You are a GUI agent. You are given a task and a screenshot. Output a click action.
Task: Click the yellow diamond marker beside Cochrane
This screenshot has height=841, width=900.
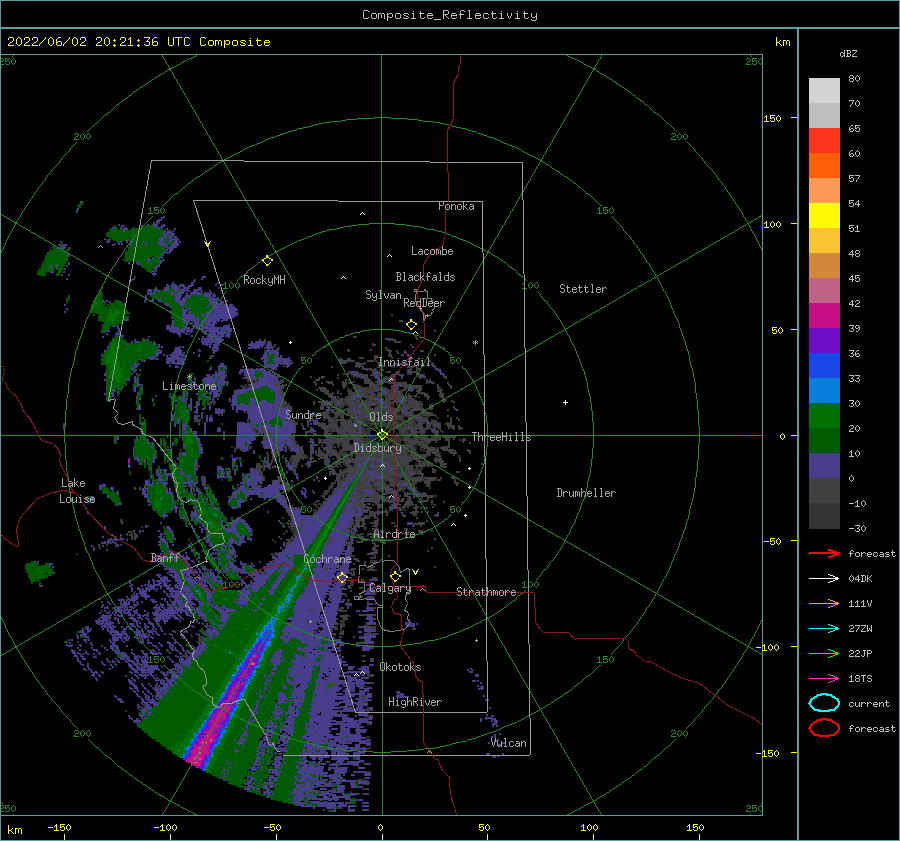pos(342,577)
